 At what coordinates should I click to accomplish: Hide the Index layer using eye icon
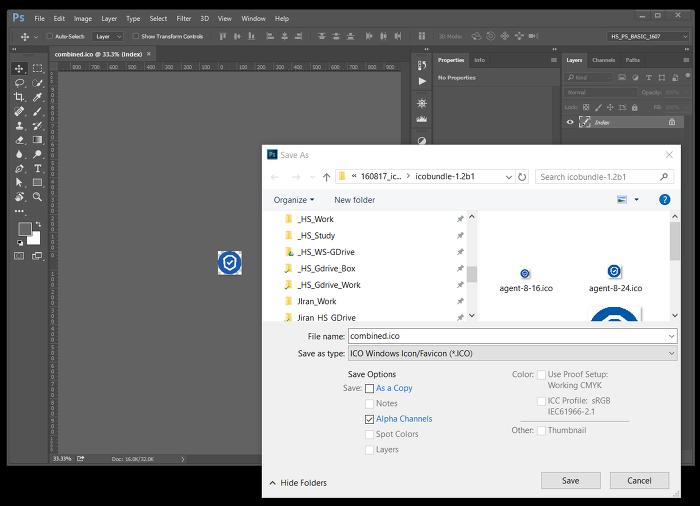coord(570,122)
